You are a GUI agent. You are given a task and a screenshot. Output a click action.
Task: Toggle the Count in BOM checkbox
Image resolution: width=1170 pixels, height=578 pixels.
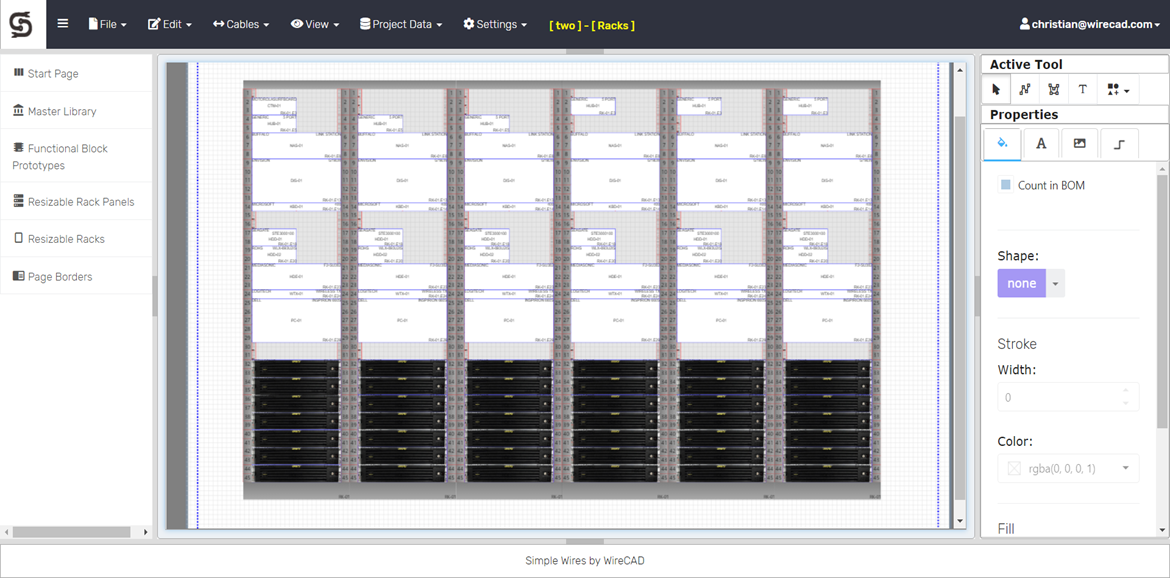coord(1006,185)
